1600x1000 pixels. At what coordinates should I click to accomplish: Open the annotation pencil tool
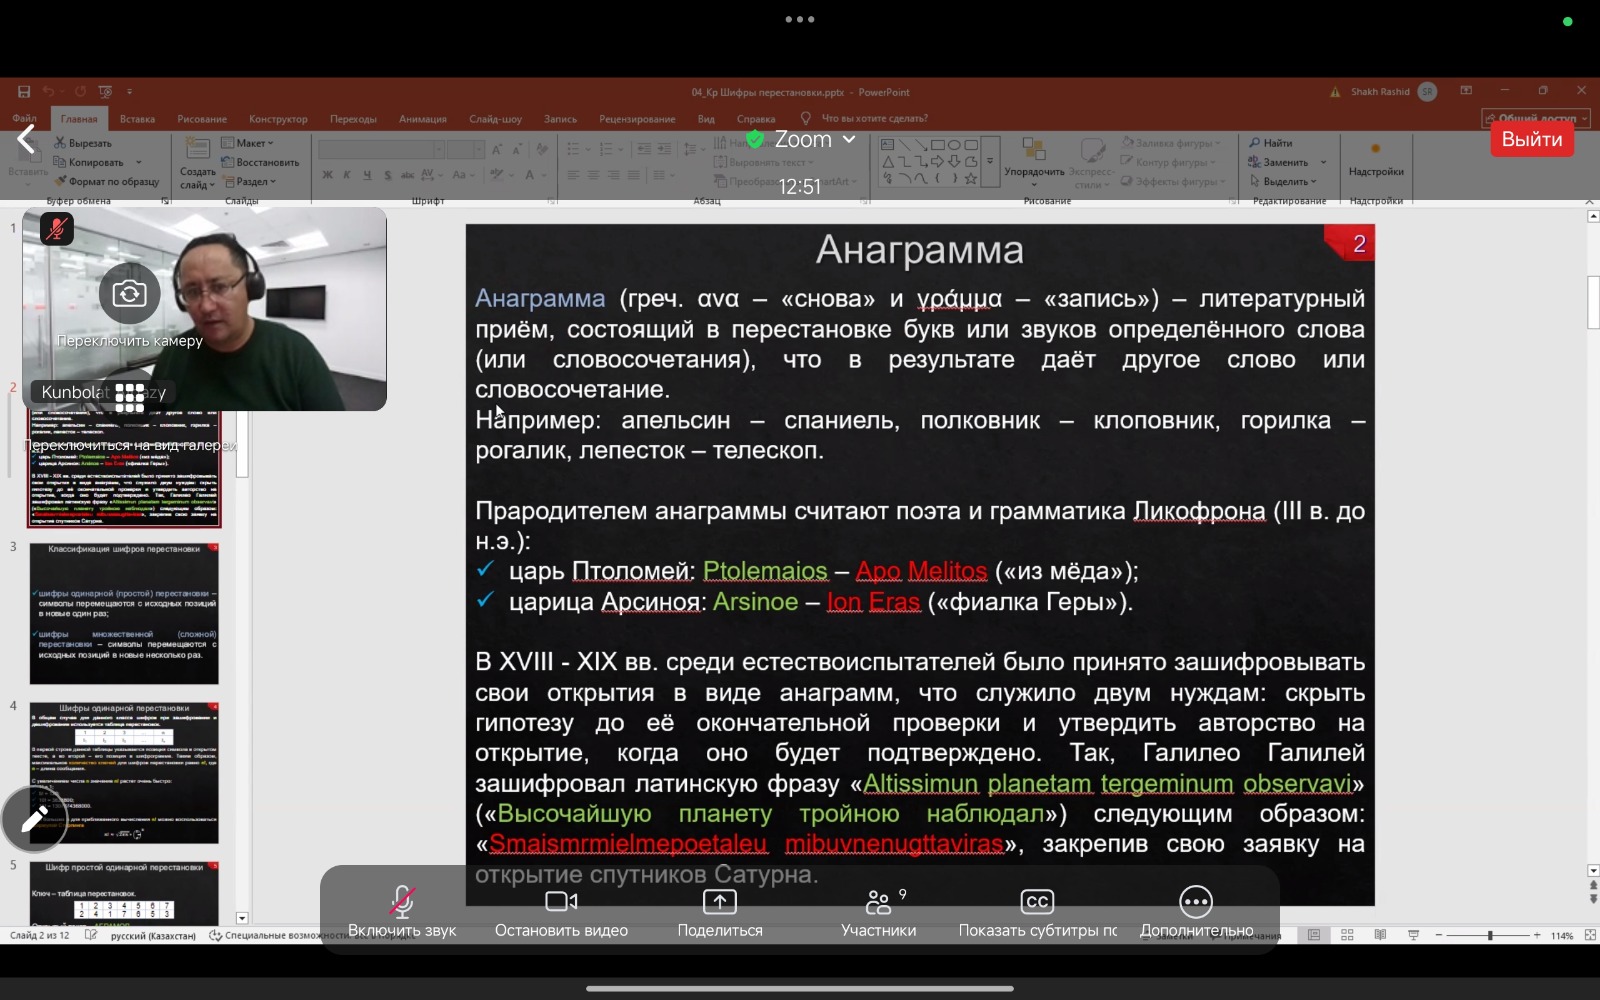coord(33,820)
